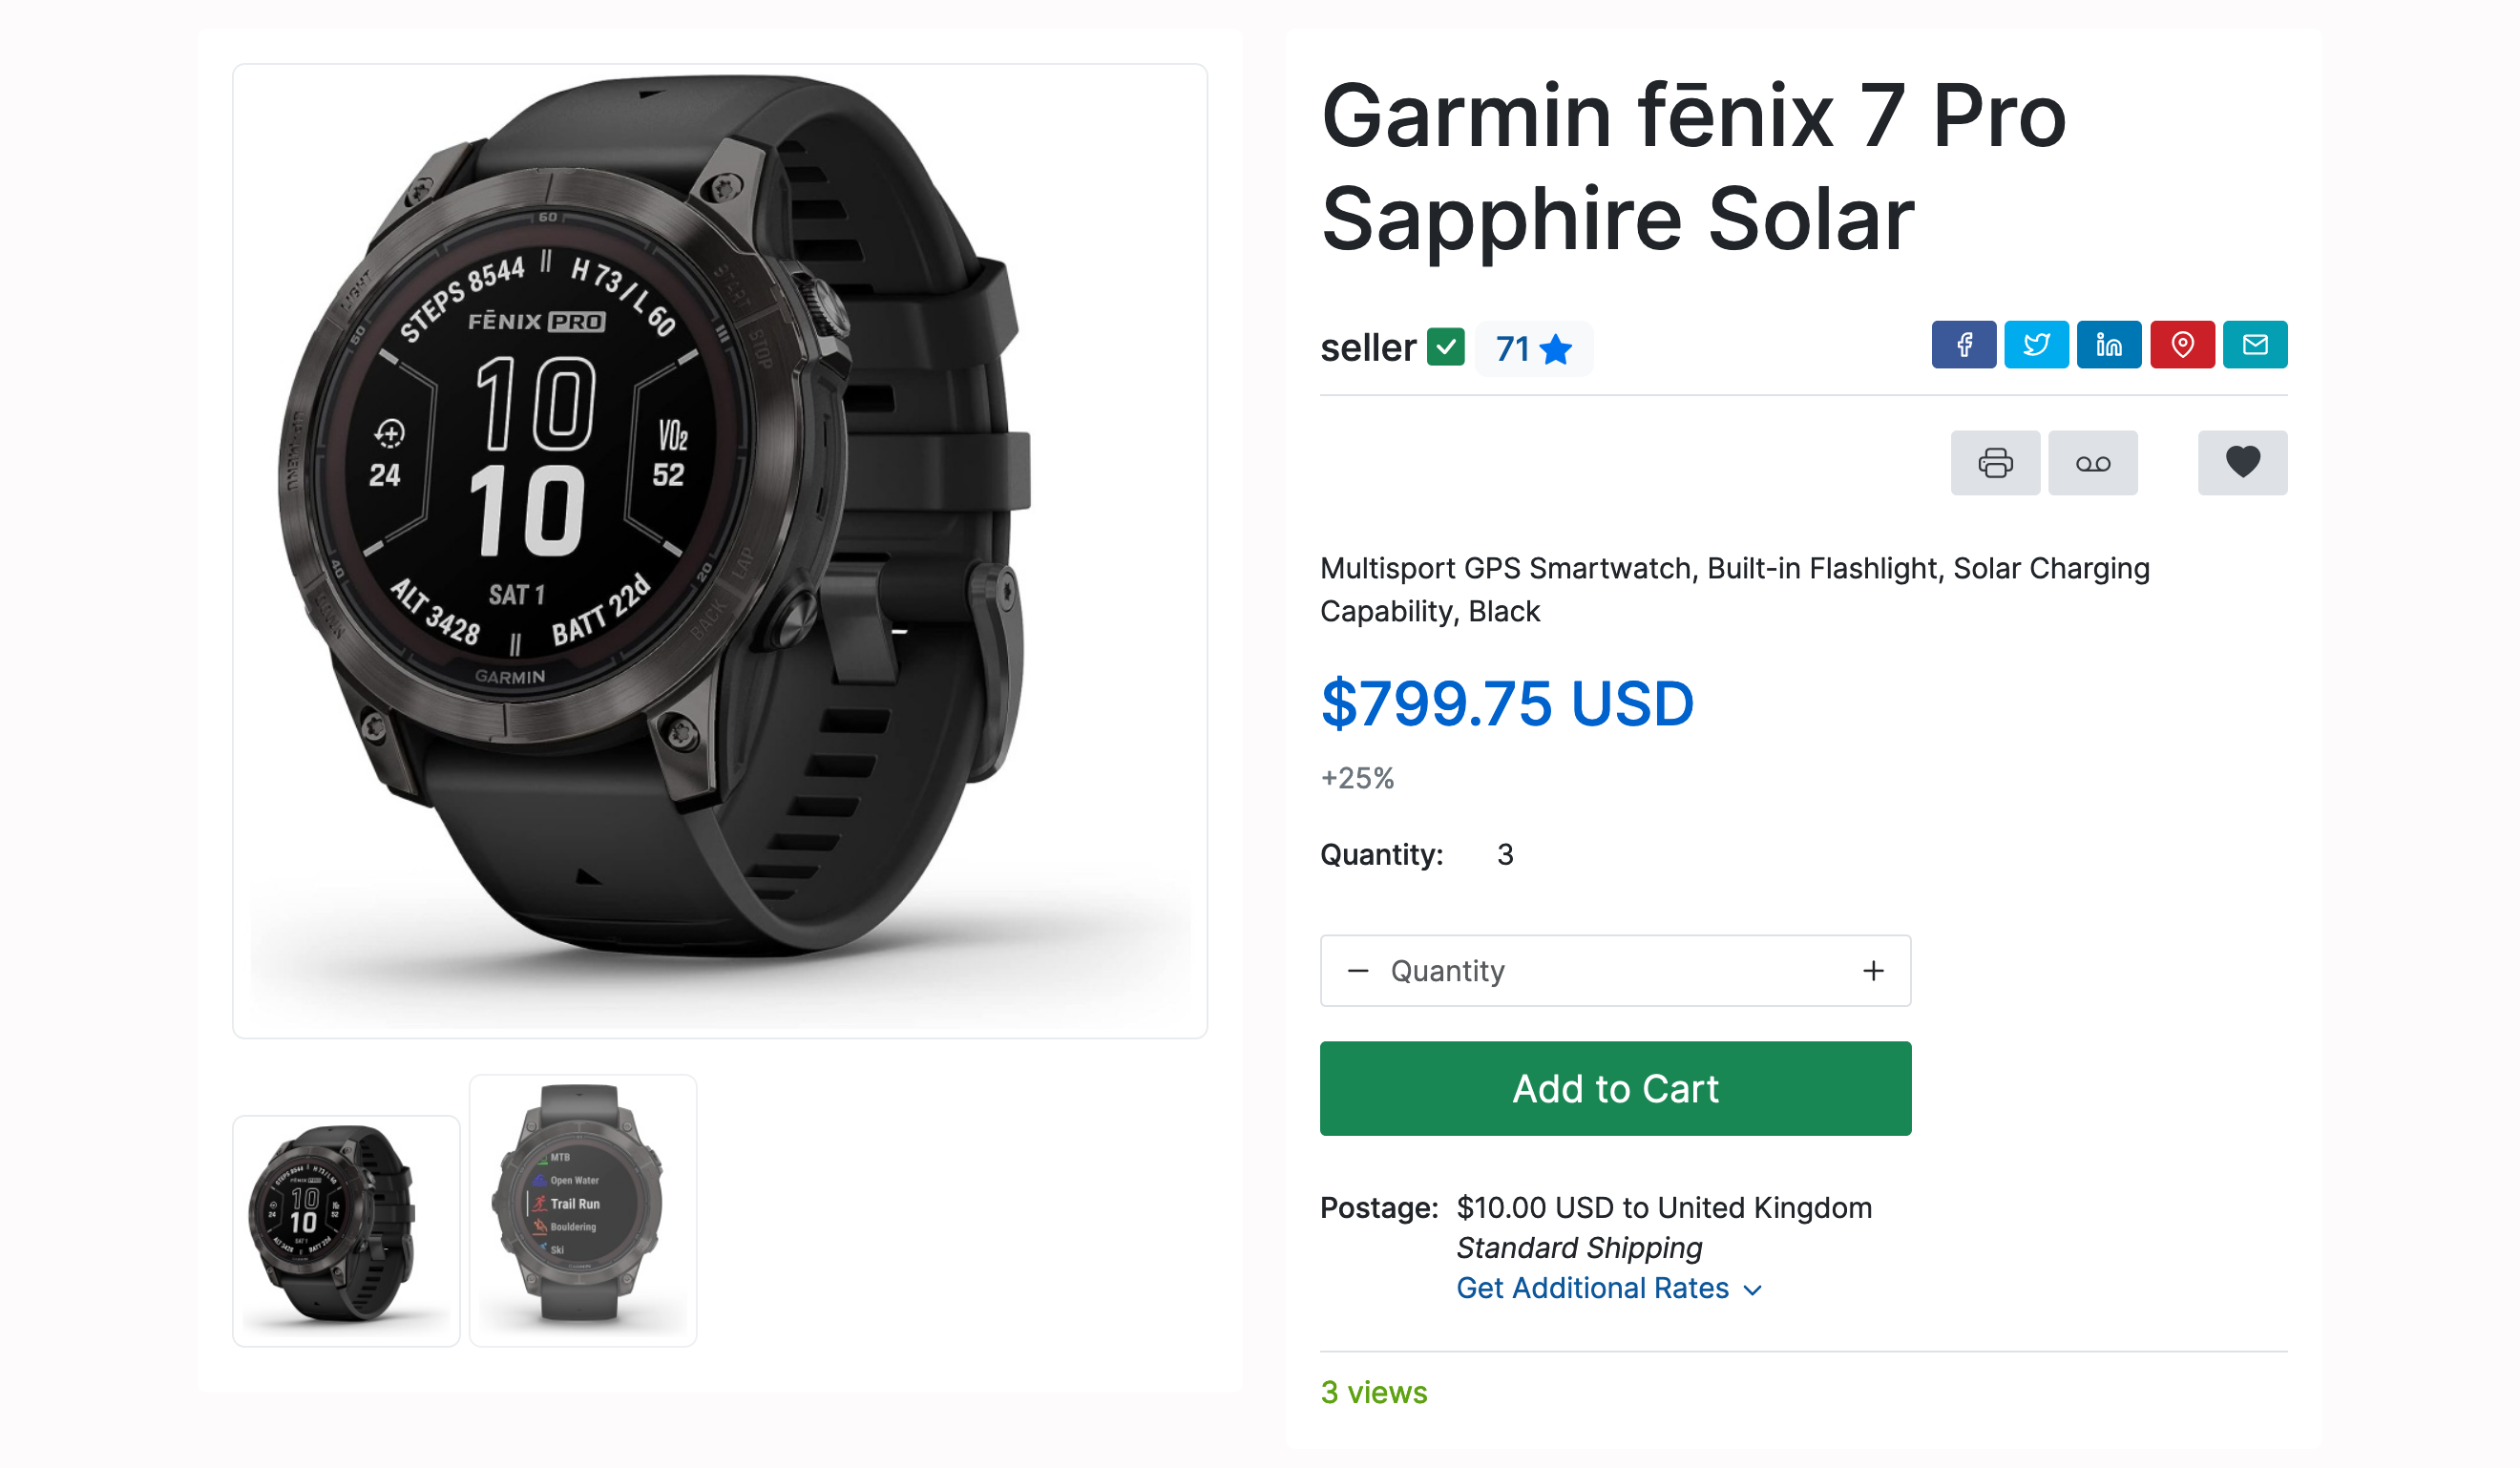Click the 3 views counter
2520x1468 pixels.
[1373, 1392]
